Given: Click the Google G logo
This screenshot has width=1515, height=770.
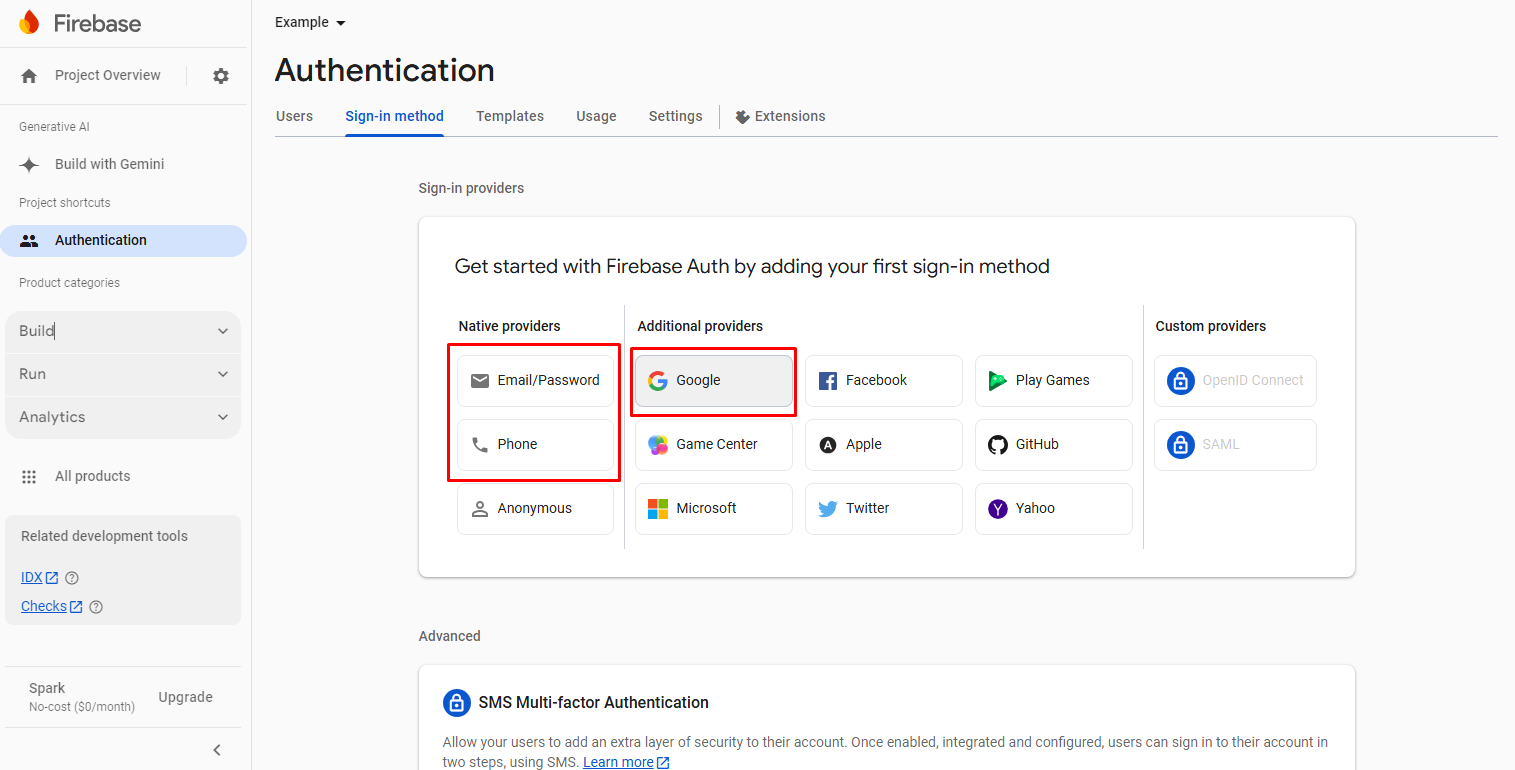Looking at the screenshot, I should [x=657, y=381].
